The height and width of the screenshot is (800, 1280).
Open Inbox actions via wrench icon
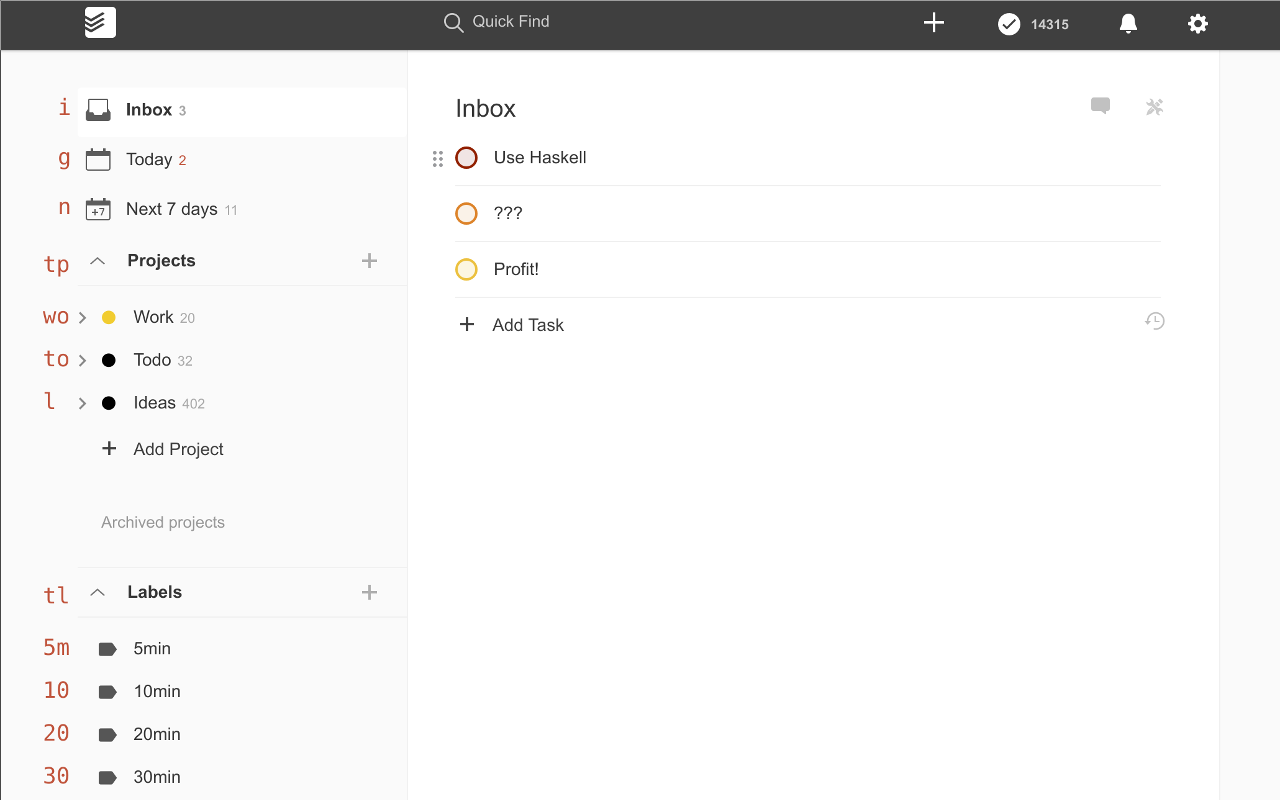1154,106
